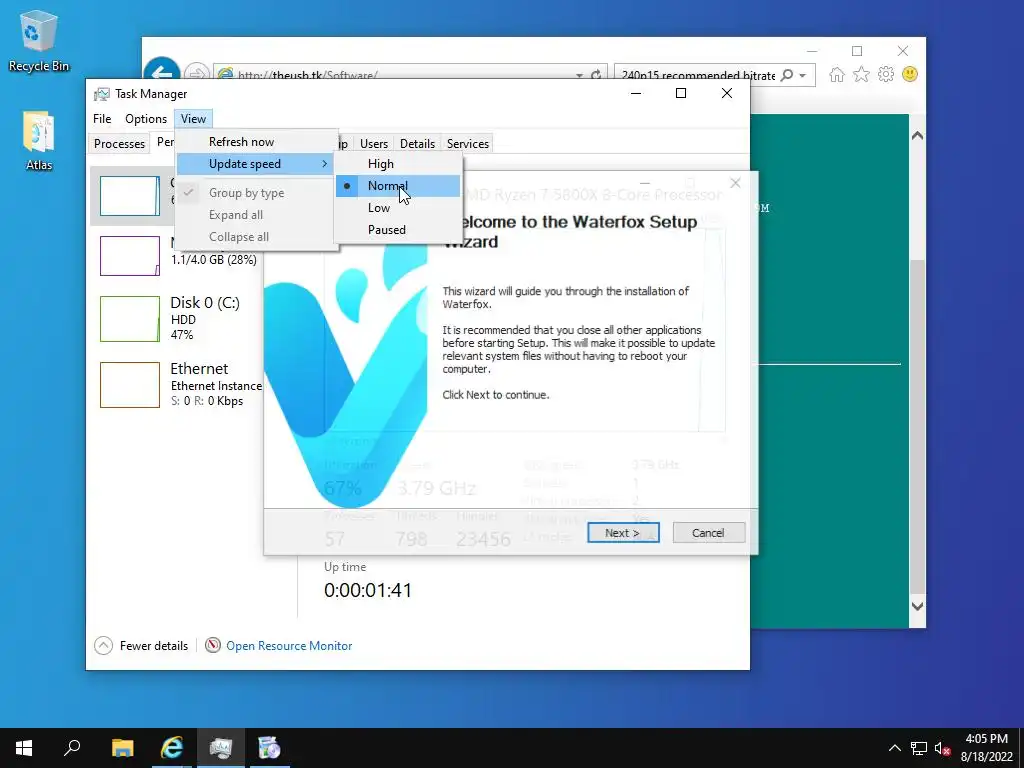Select the Ethernet graph thumbnail
The height and width of the screenshot is (768, 1024).
click(x=129, y=385)
